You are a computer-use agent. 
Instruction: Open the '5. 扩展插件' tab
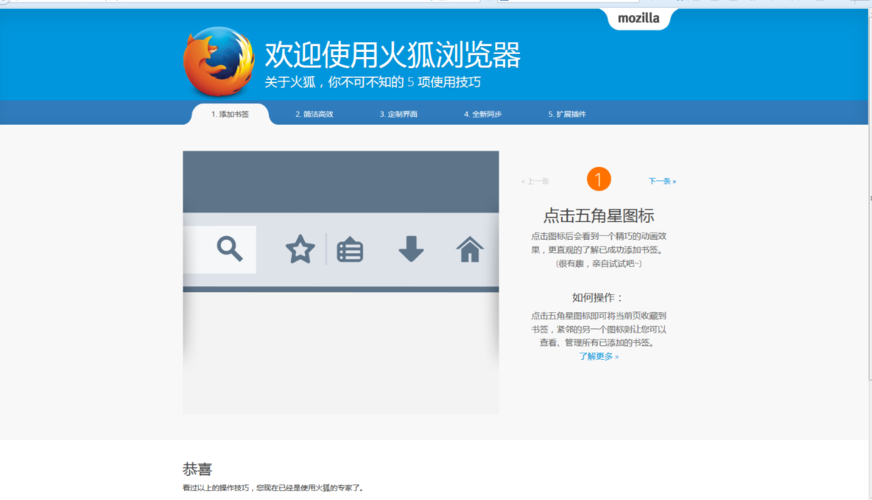[567, 114]
